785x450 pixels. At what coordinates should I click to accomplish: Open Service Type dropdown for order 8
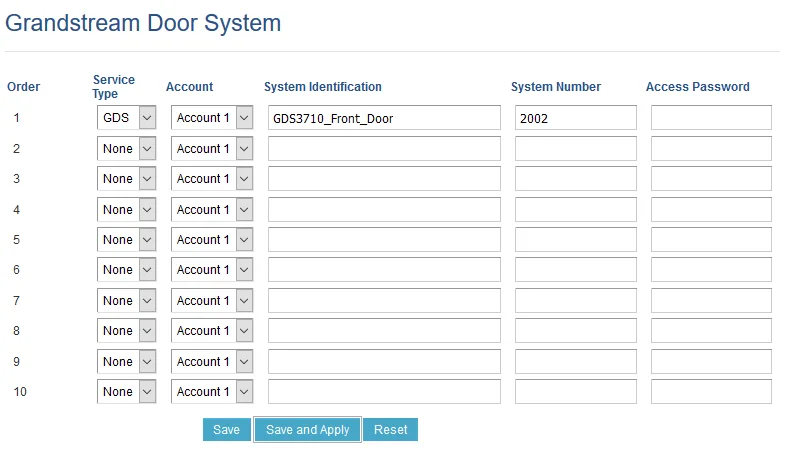[x=126, y=331]
